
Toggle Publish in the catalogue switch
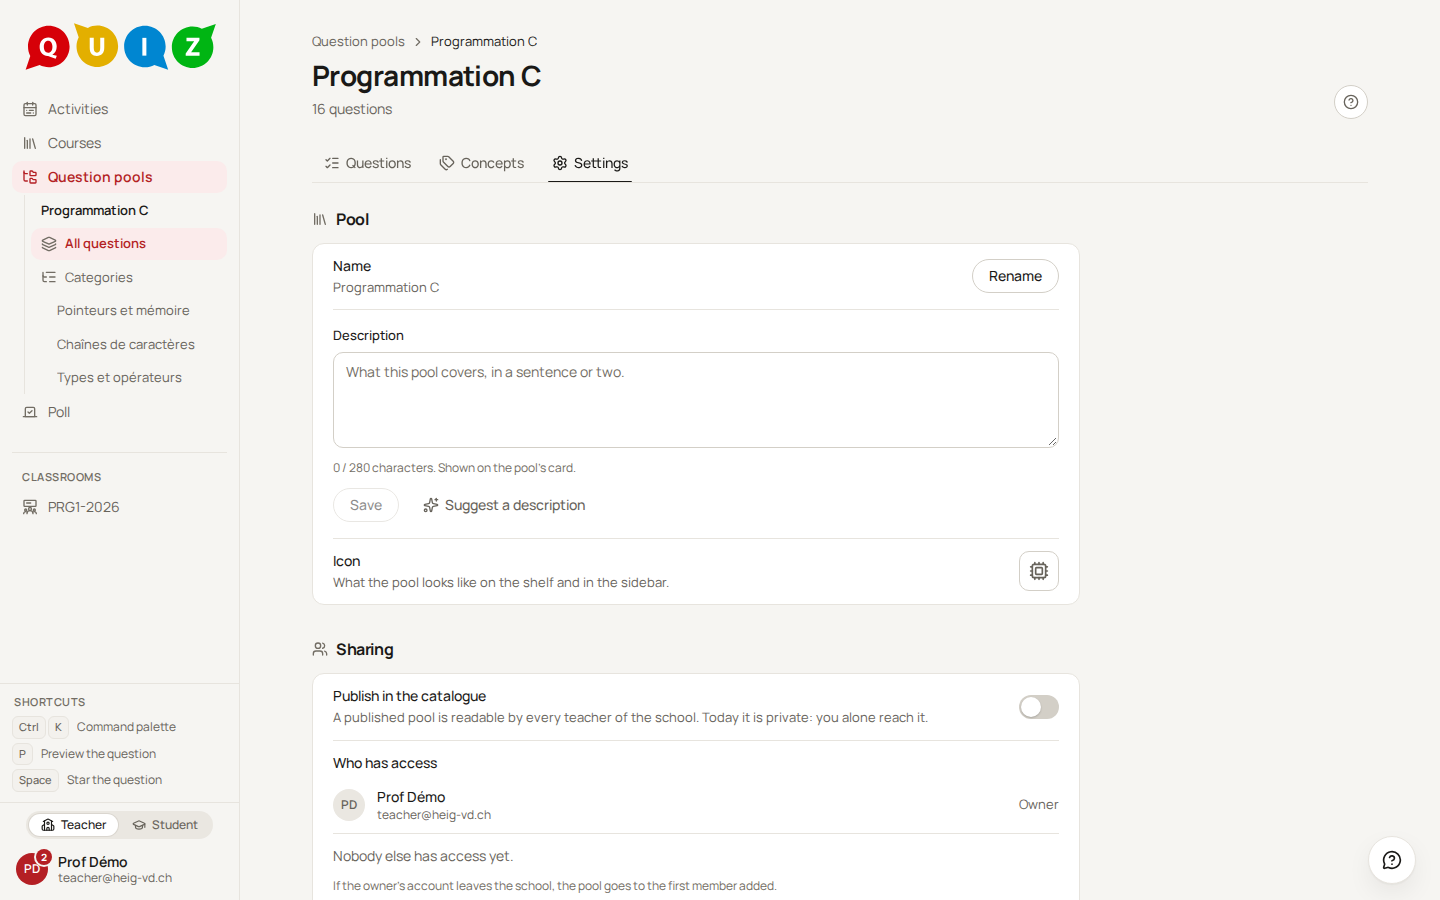pos(1039,707)
